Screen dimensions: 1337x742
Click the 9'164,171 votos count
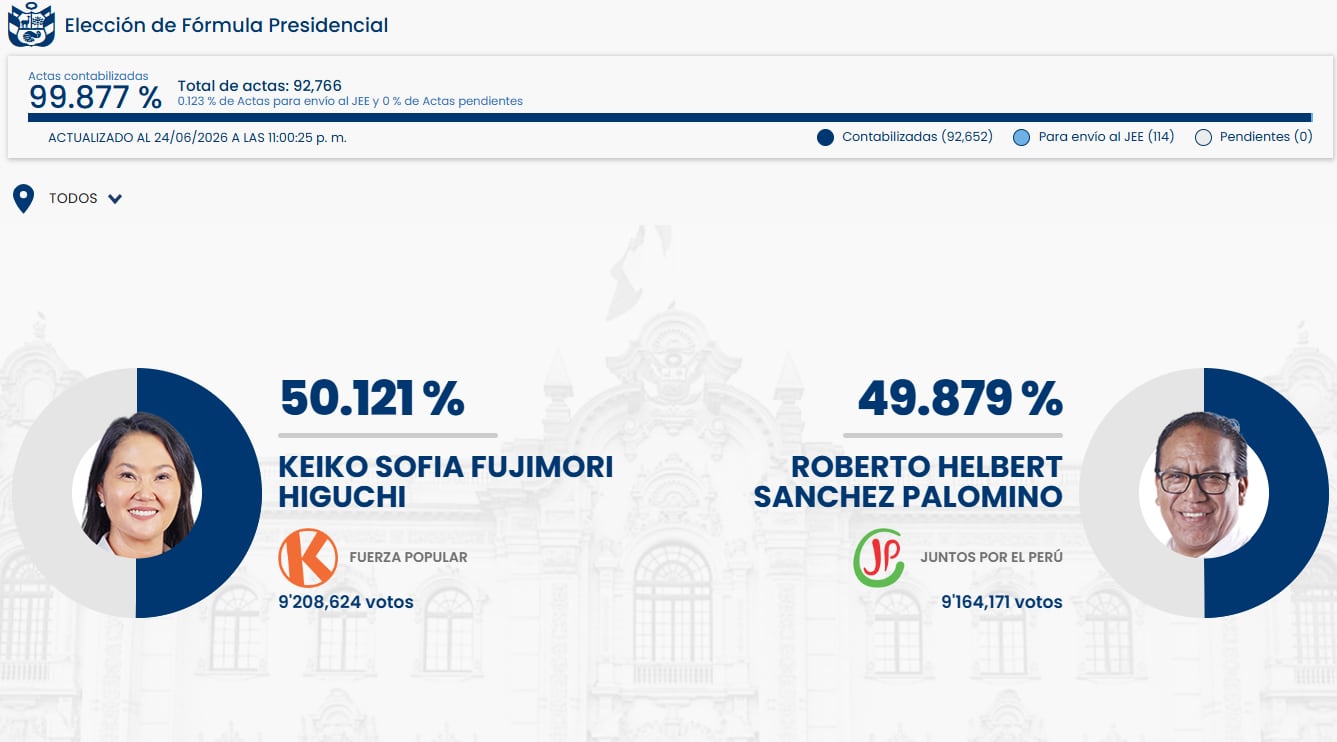(x=1001, y=602)
